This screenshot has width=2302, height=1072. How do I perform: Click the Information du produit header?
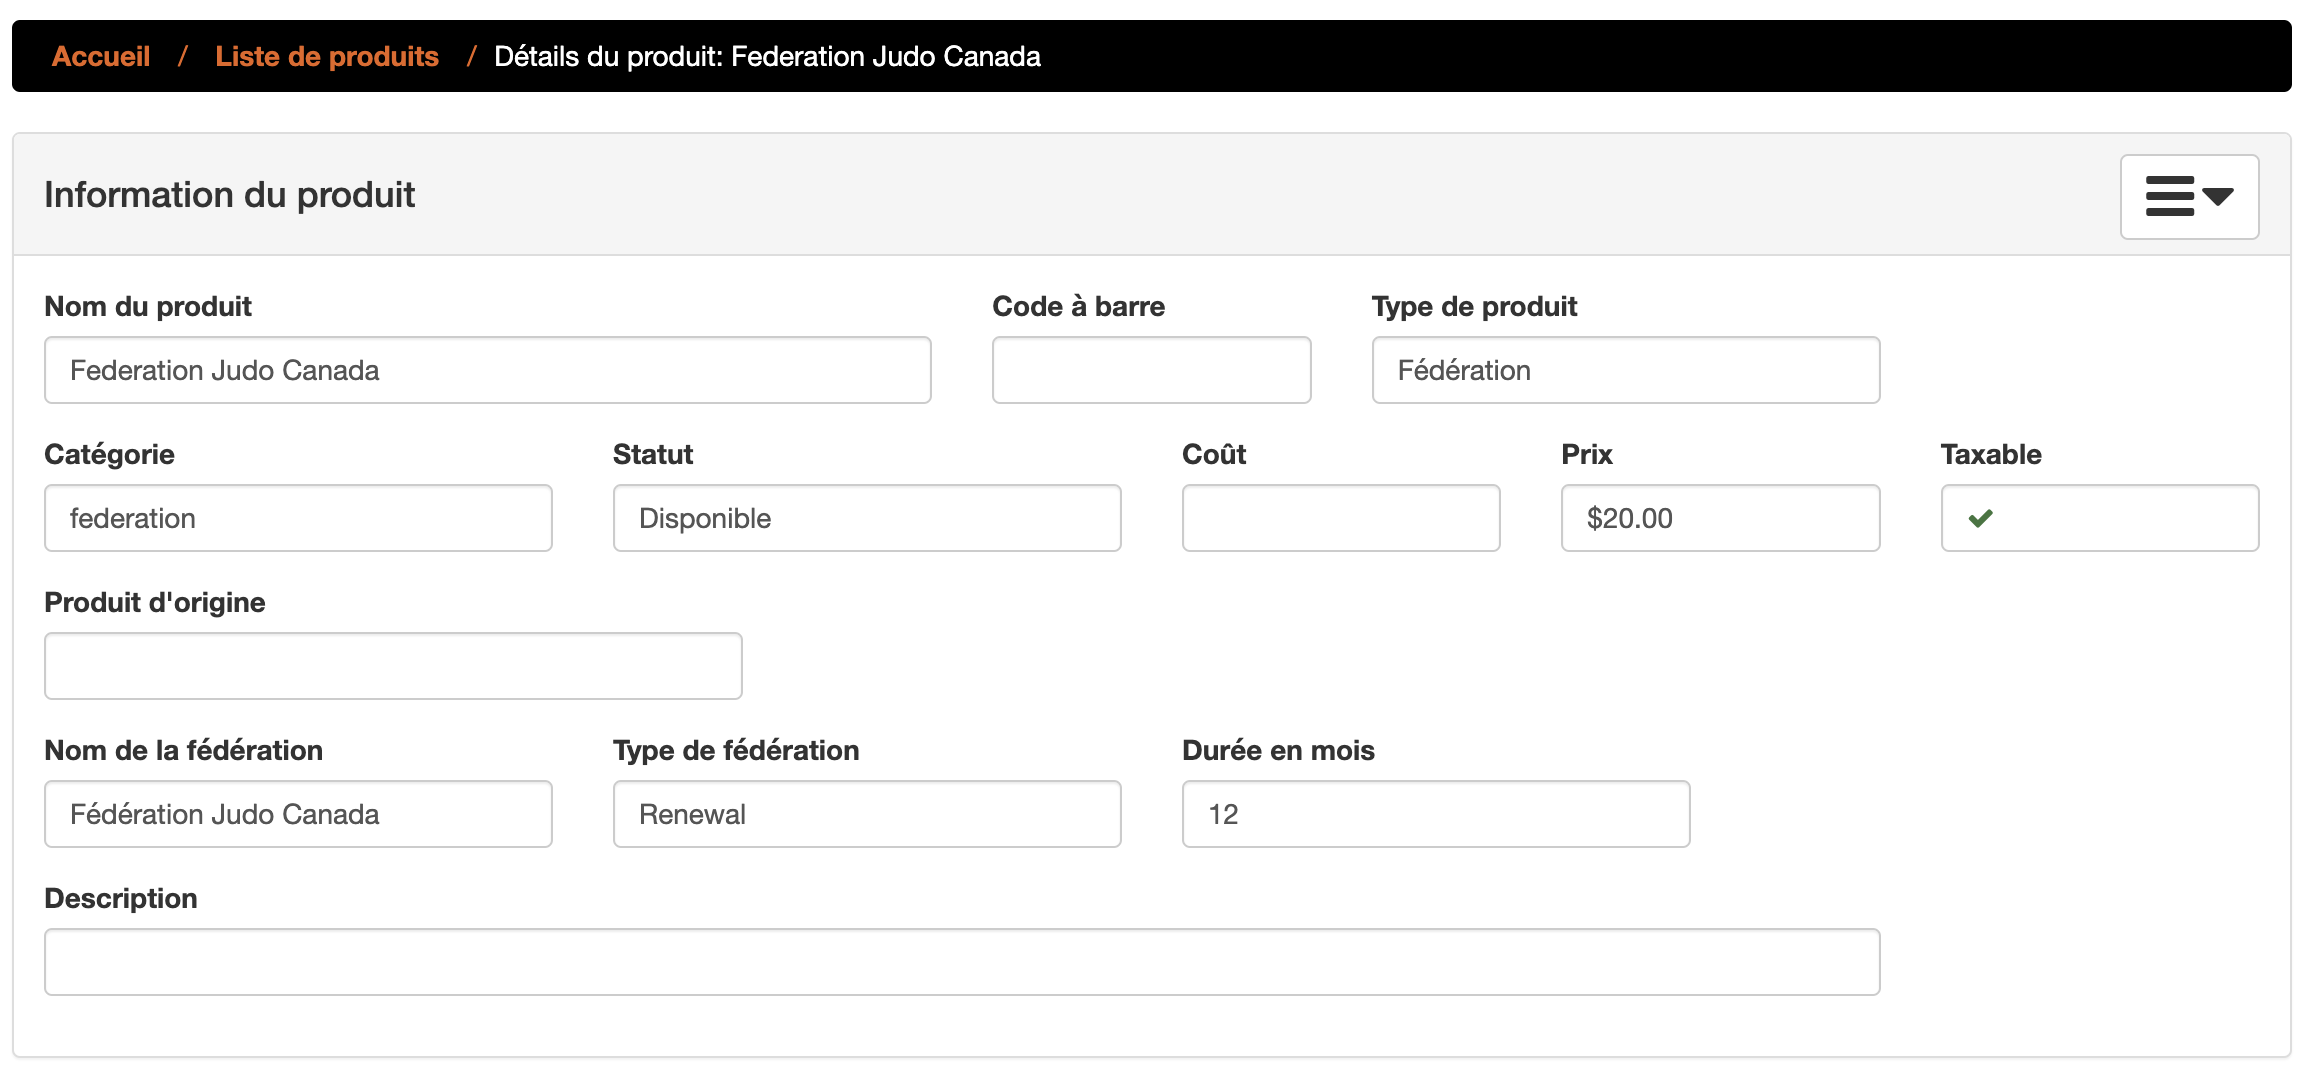[x=229, y=195]
